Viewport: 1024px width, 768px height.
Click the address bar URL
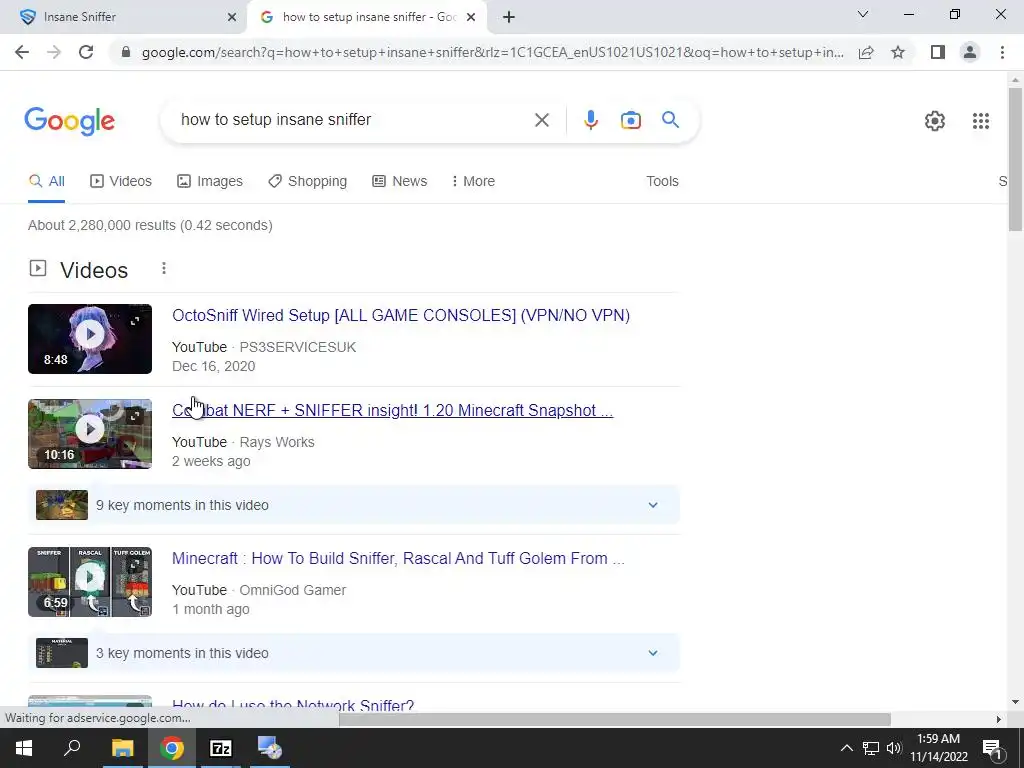493,52
